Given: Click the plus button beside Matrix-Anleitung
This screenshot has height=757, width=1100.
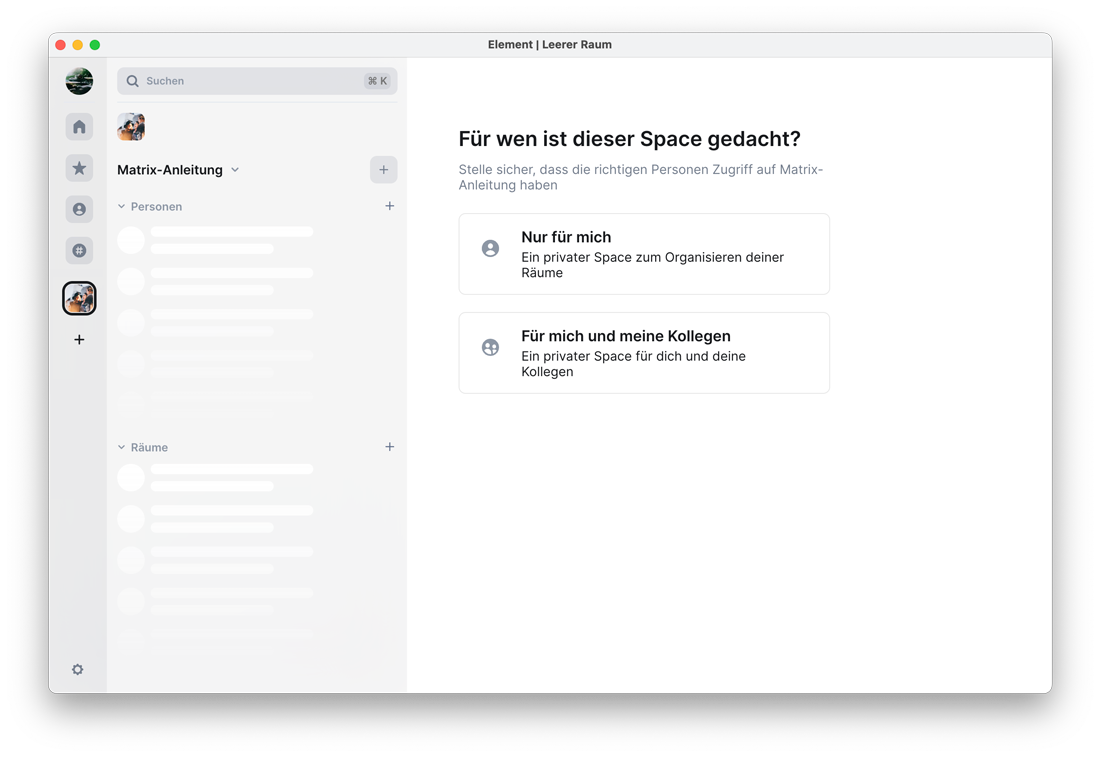Looking at the screenshot, I should click(x=383, y=170).
